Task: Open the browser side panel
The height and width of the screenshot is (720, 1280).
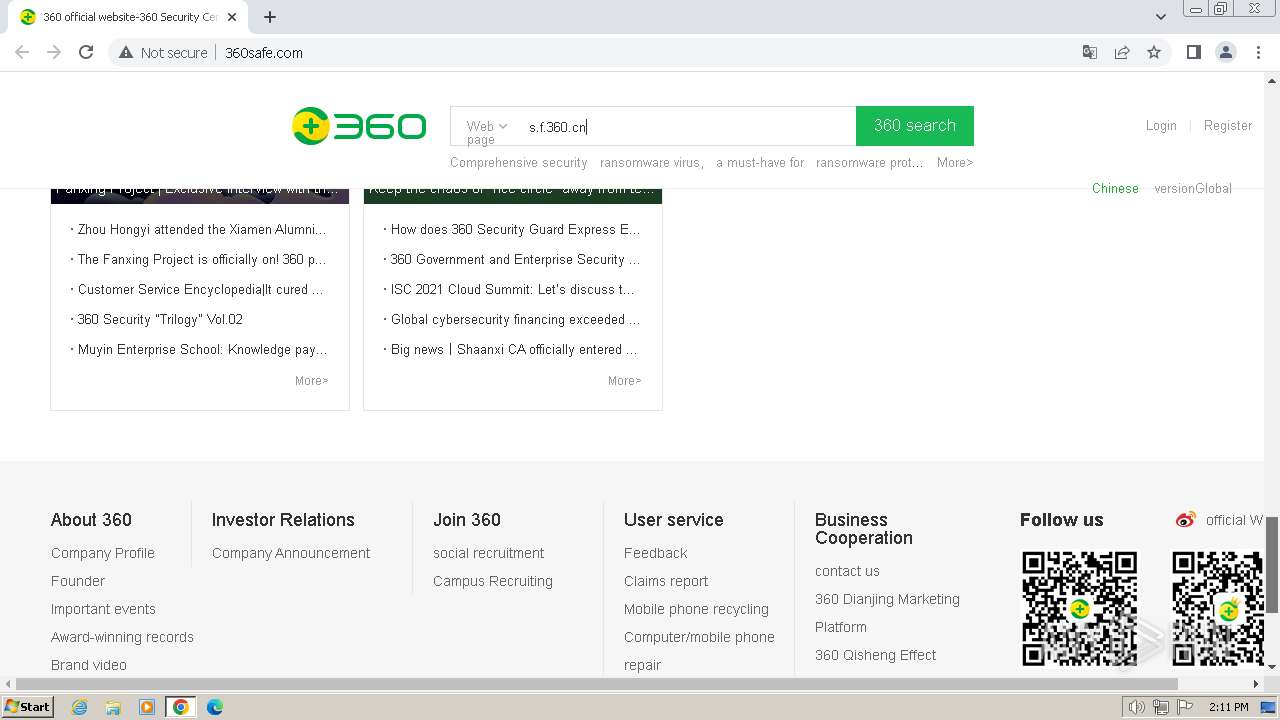Action: (1193, 52)
